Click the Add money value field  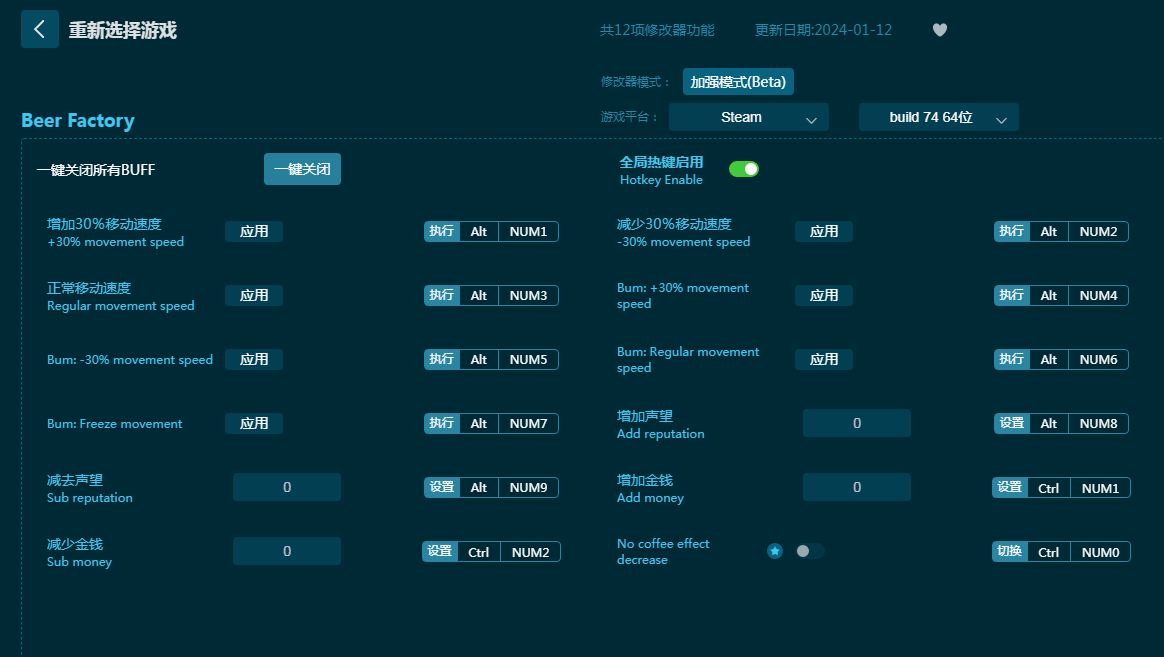coord(856,487)
